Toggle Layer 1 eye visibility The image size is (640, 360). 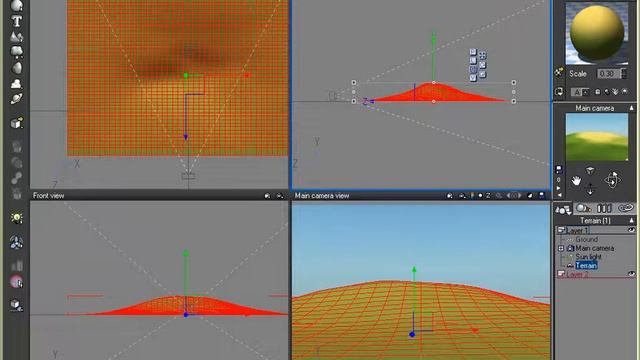click(631, 230)
